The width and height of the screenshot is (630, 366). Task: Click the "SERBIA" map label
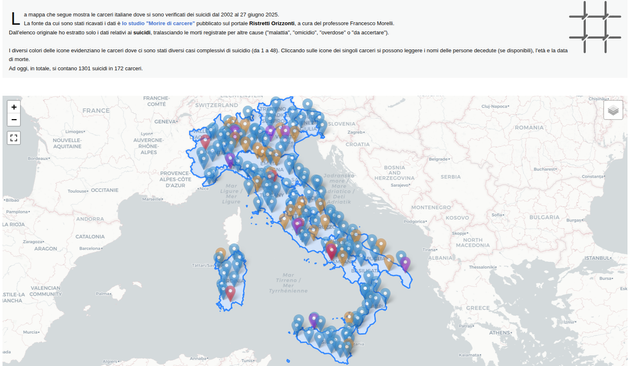pos(450,177)
